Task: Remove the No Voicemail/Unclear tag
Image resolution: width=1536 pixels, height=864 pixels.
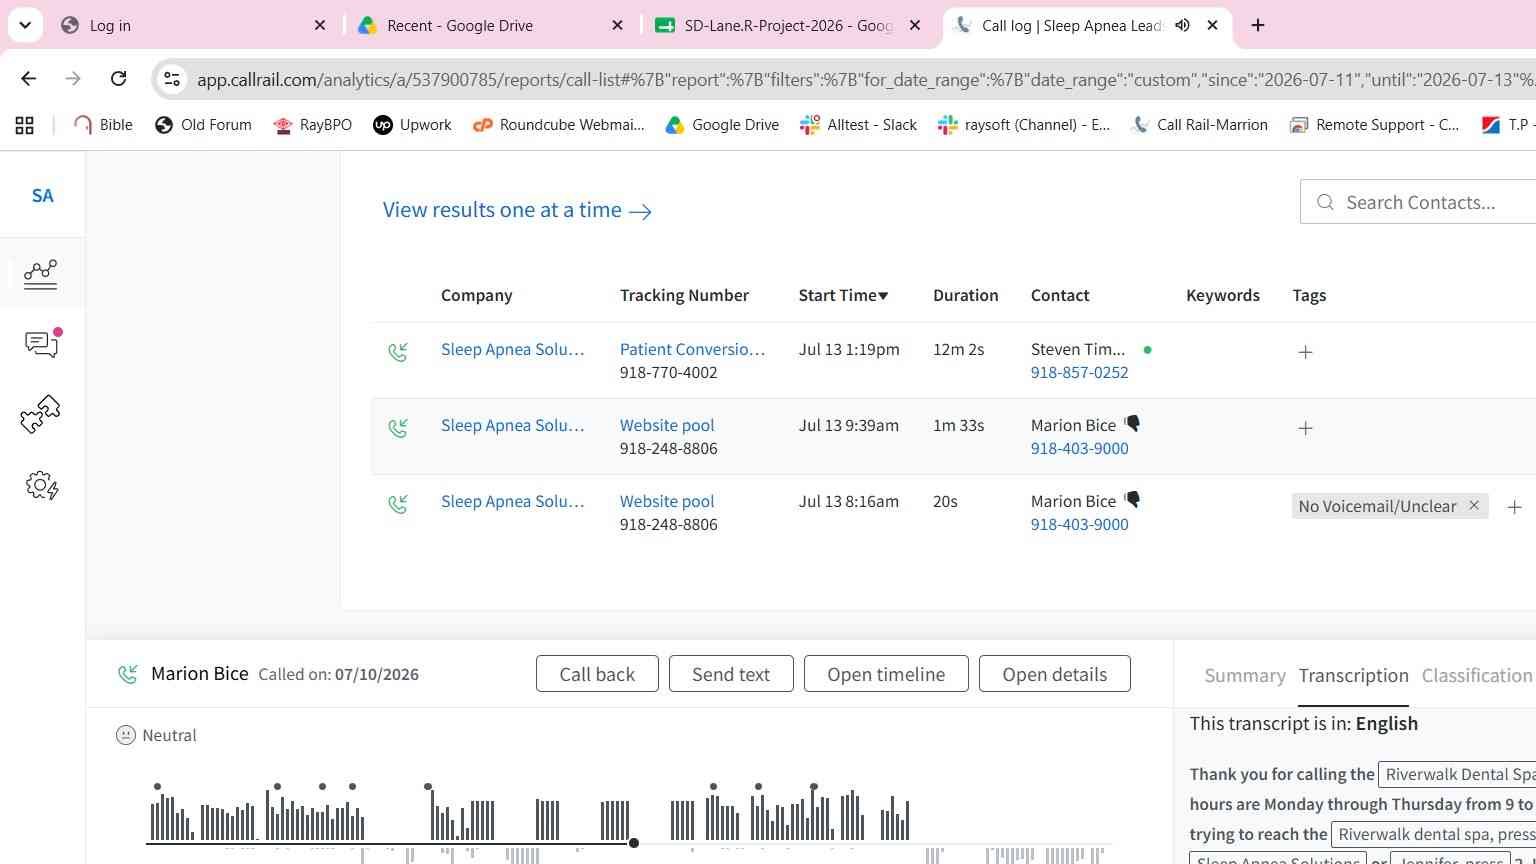Action: (1474, 505)
